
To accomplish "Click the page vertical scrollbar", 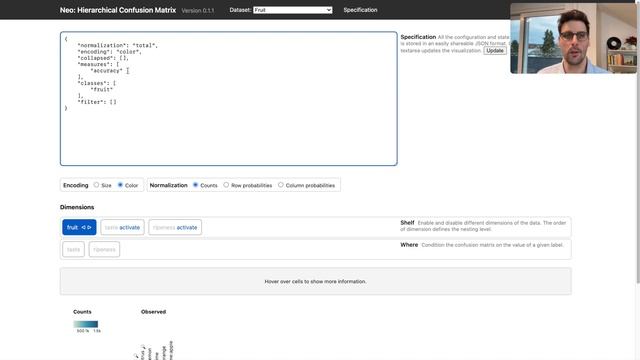I will tap(638, 143).
